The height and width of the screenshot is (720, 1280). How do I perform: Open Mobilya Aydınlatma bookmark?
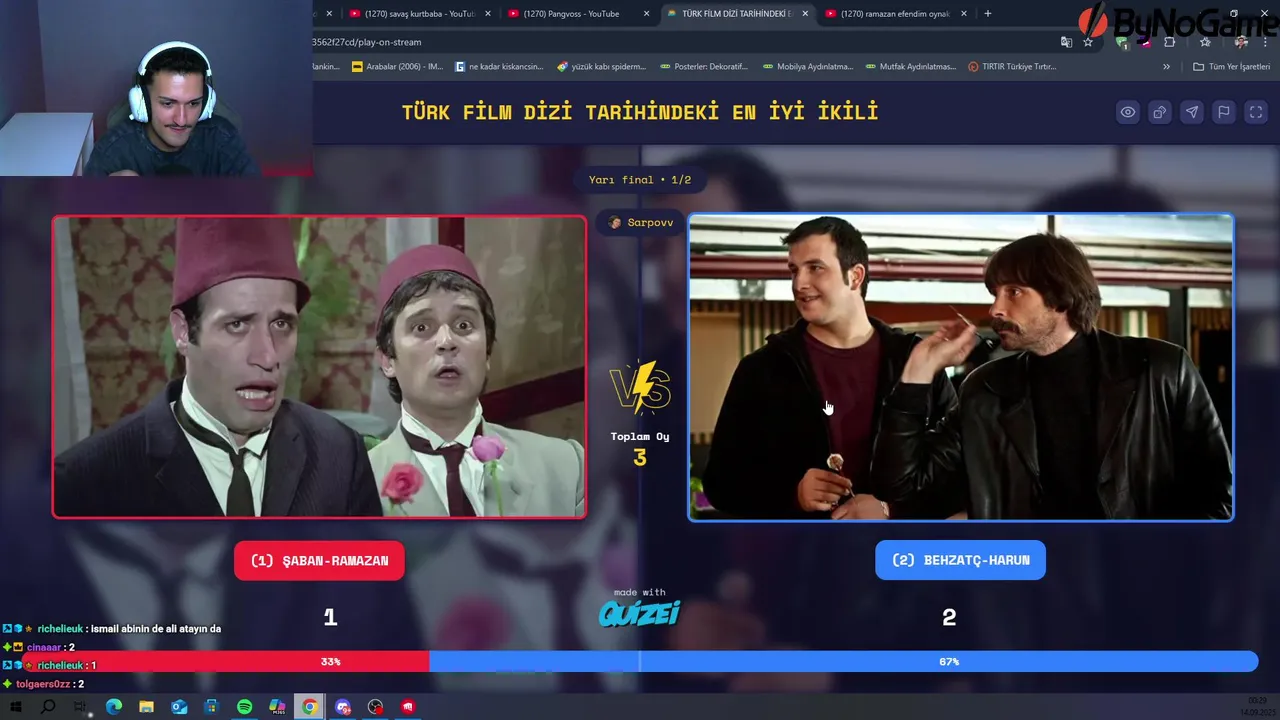[x=807, y=67]
